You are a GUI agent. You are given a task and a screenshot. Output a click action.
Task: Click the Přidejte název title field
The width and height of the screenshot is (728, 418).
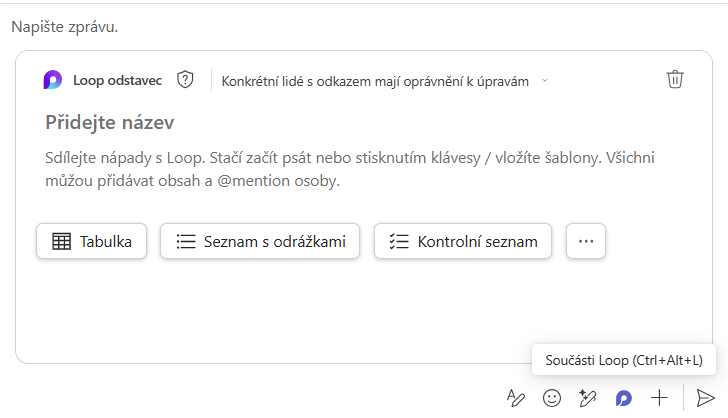pyautogui.click(x=110, y=122)
